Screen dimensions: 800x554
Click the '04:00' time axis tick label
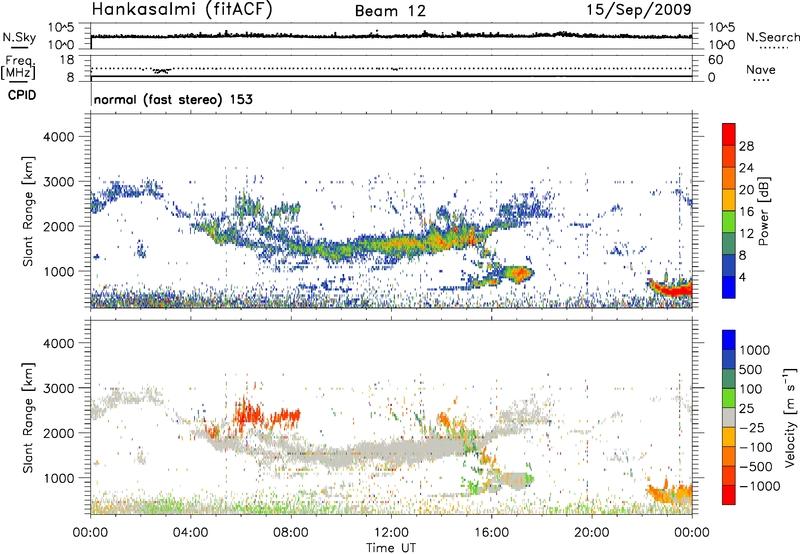[x=190, y=533]
